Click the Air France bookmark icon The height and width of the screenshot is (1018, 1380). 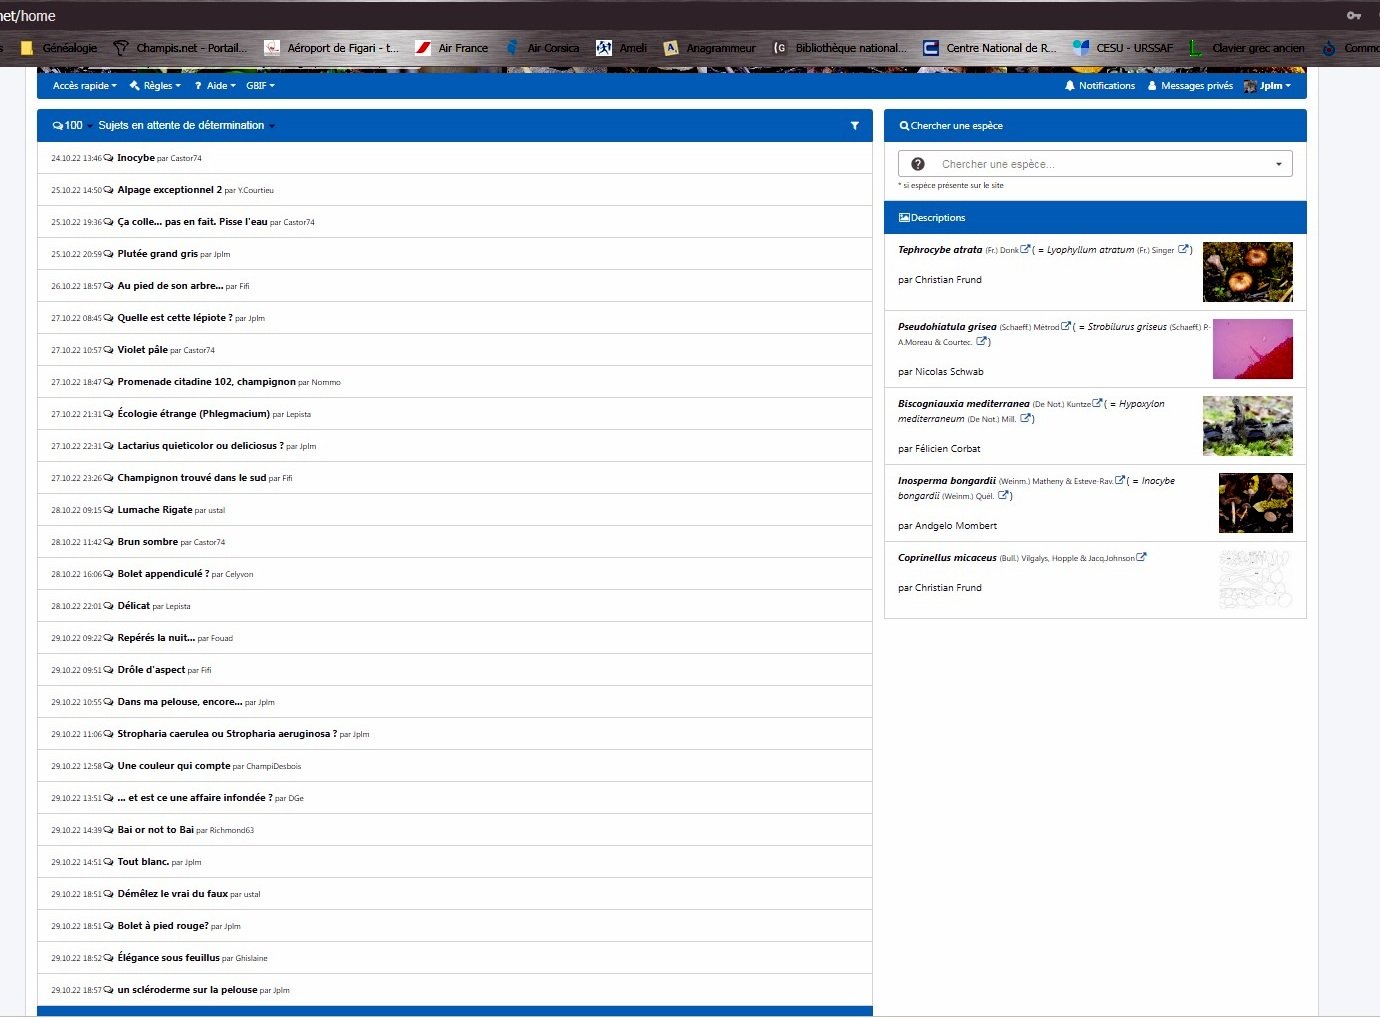(423, 48)
